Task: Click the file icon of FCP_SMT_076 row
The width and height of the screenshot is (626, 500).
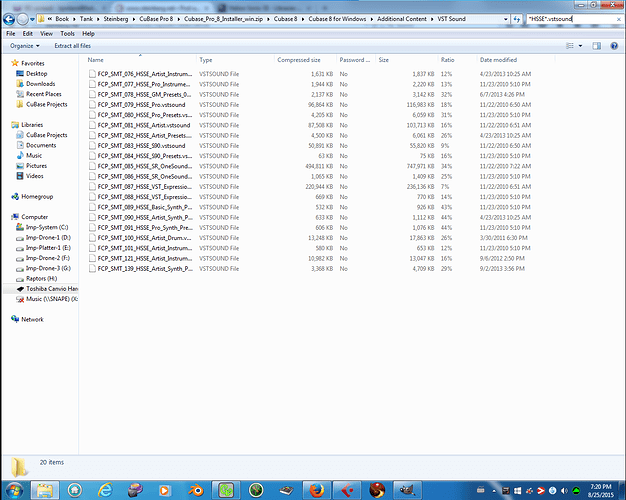Action: 92,74
